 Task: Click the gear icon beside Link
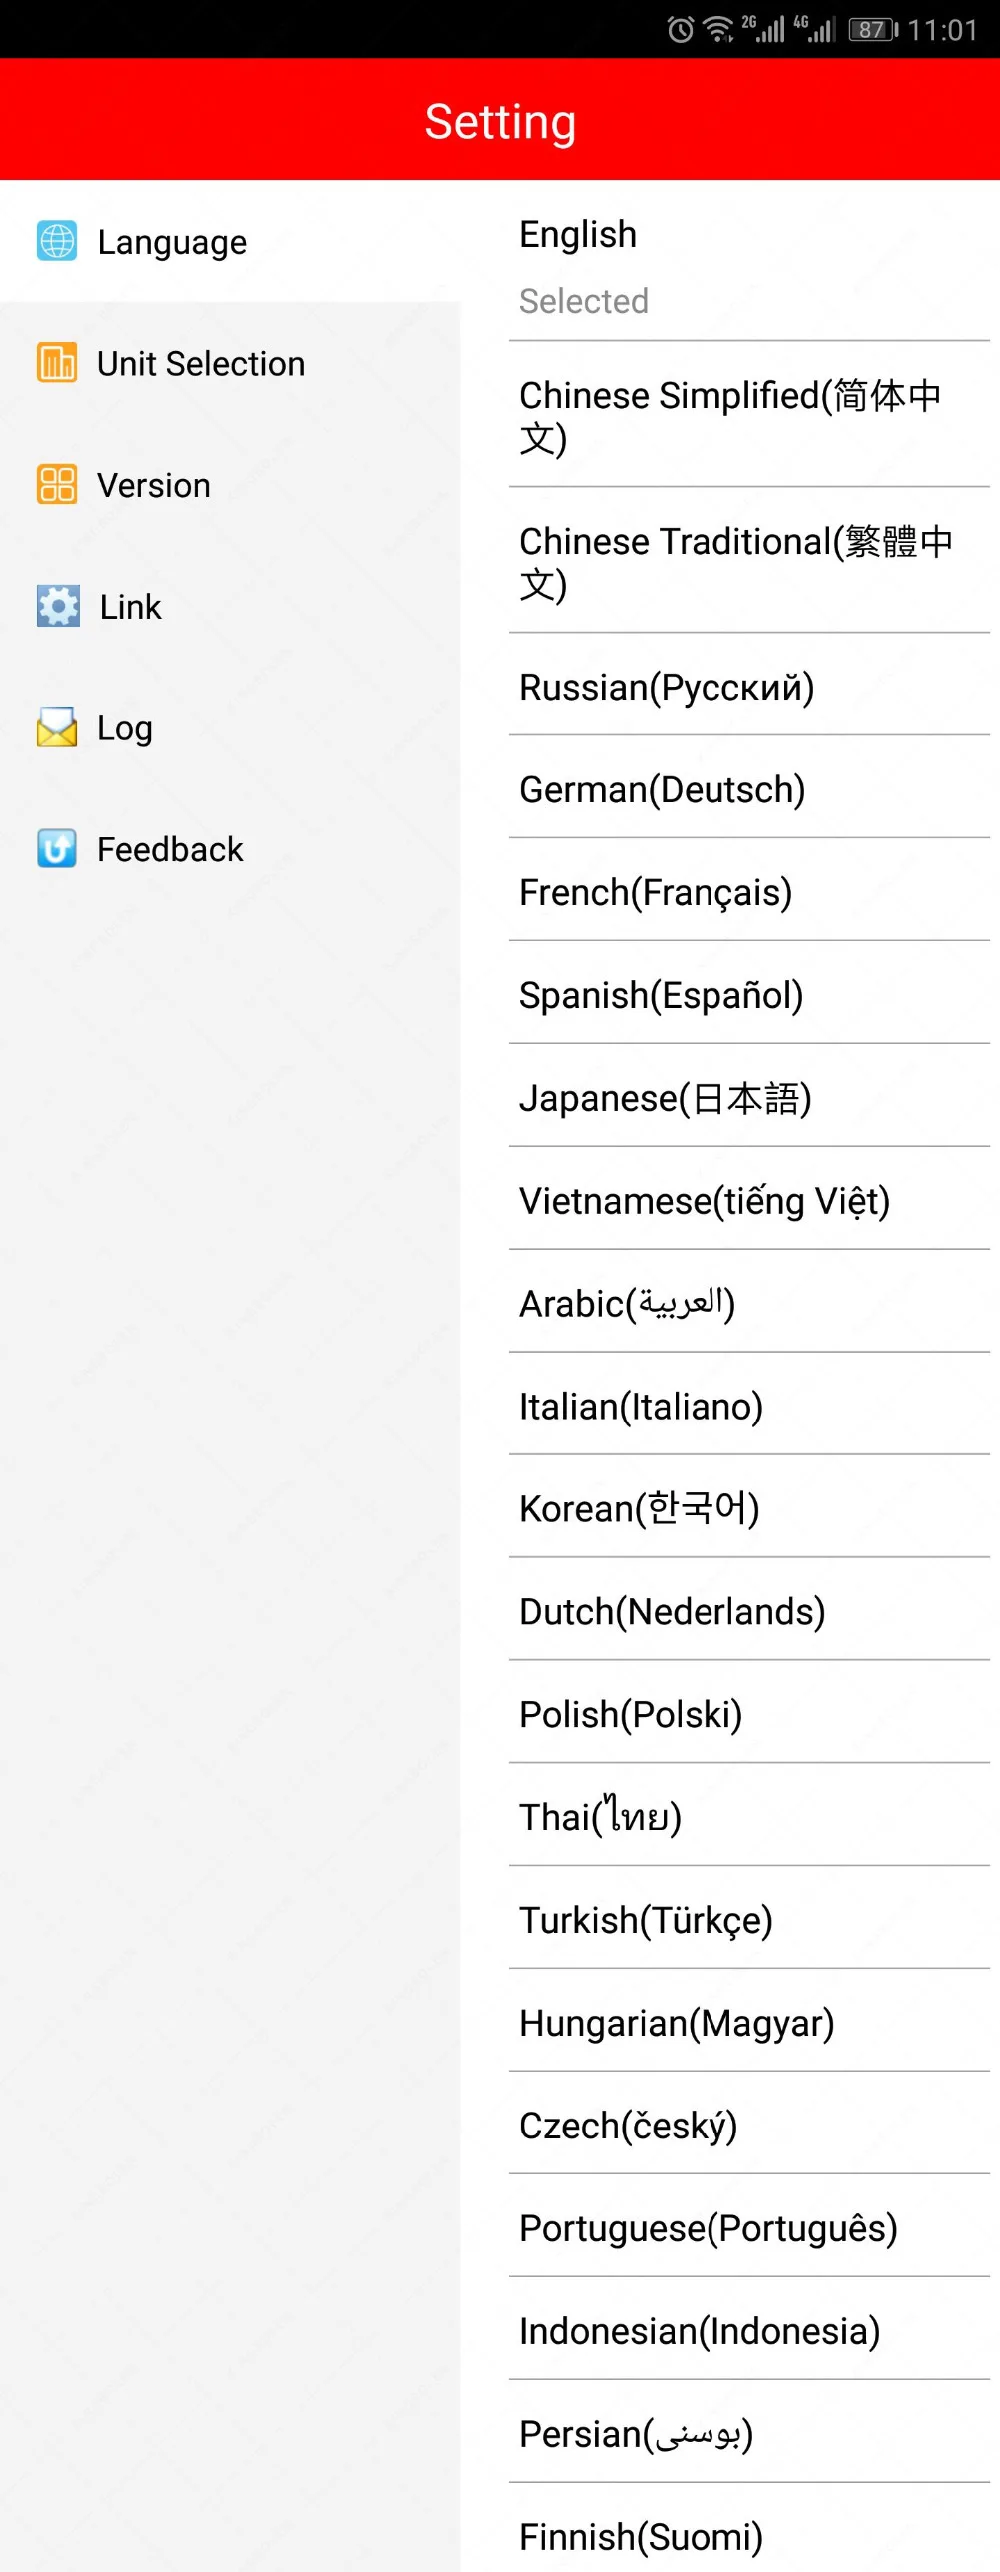[58, 606]
